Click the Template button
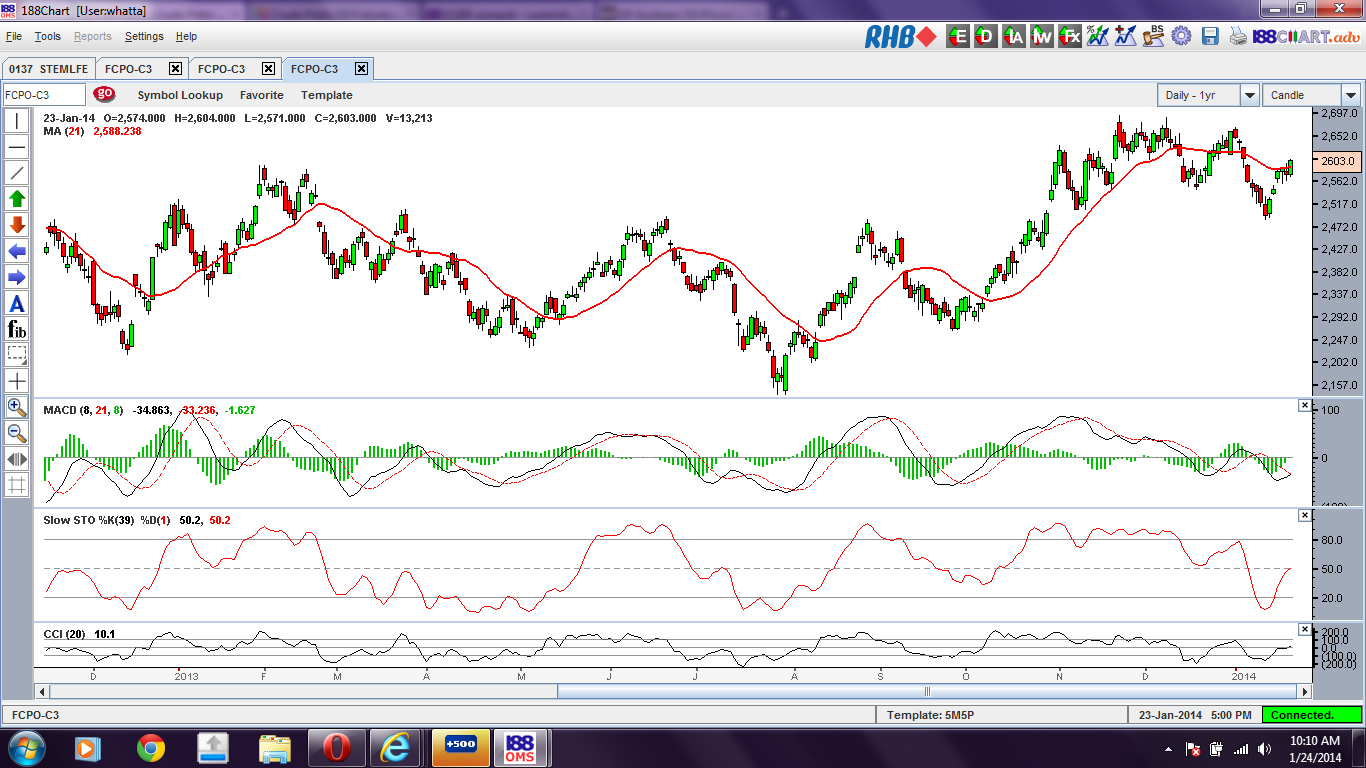Viewport: 1366px width, 768px height. 327,95
